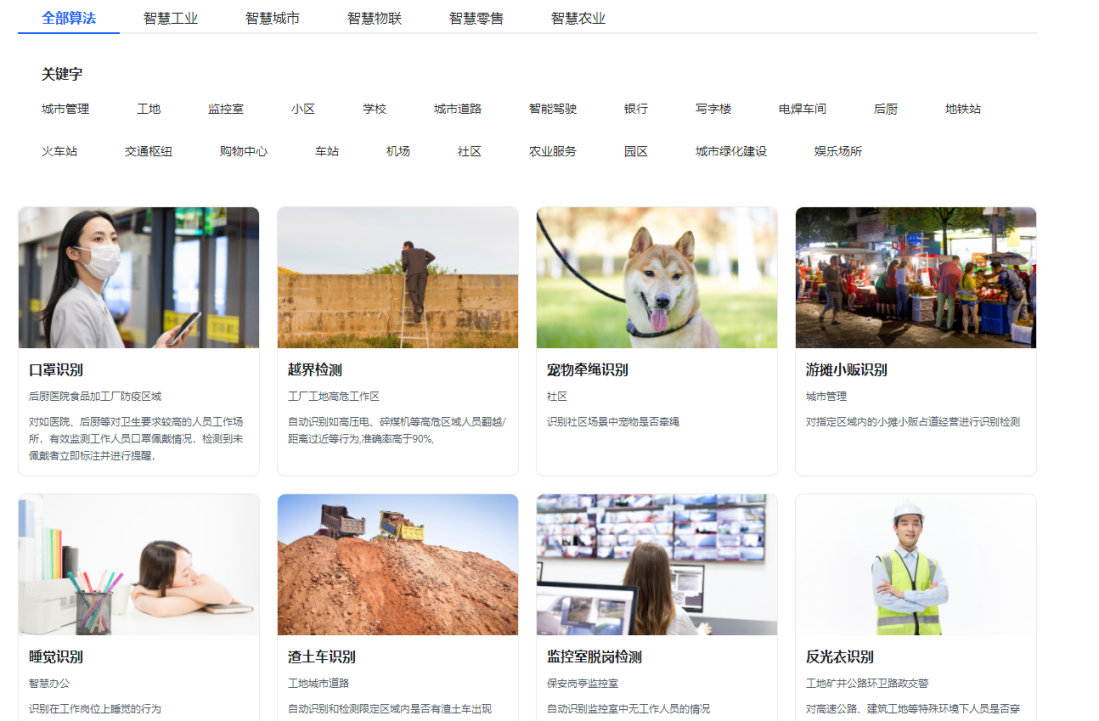Viewport: 1099px width, 721px height.
Task: Click the 学校 keyword
Action: click(x=374, y=109)
